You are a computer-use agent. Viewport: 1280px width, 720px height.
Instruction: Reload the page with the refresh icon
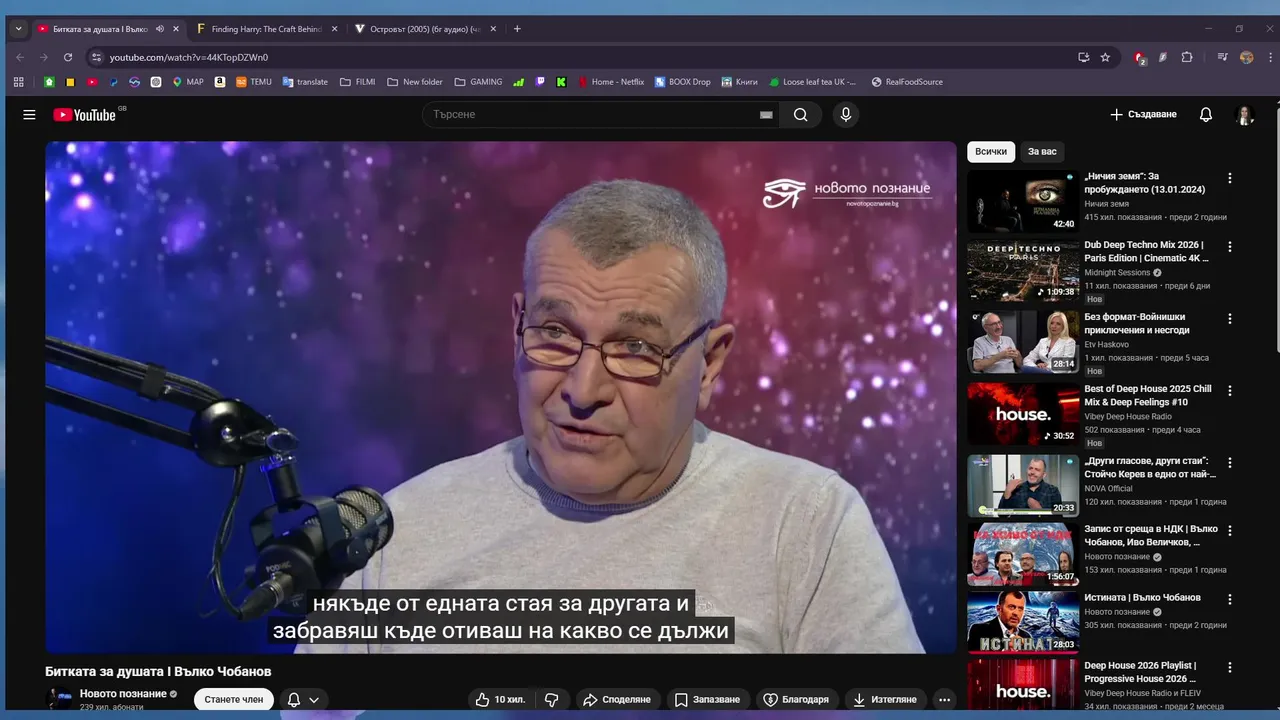68,58
